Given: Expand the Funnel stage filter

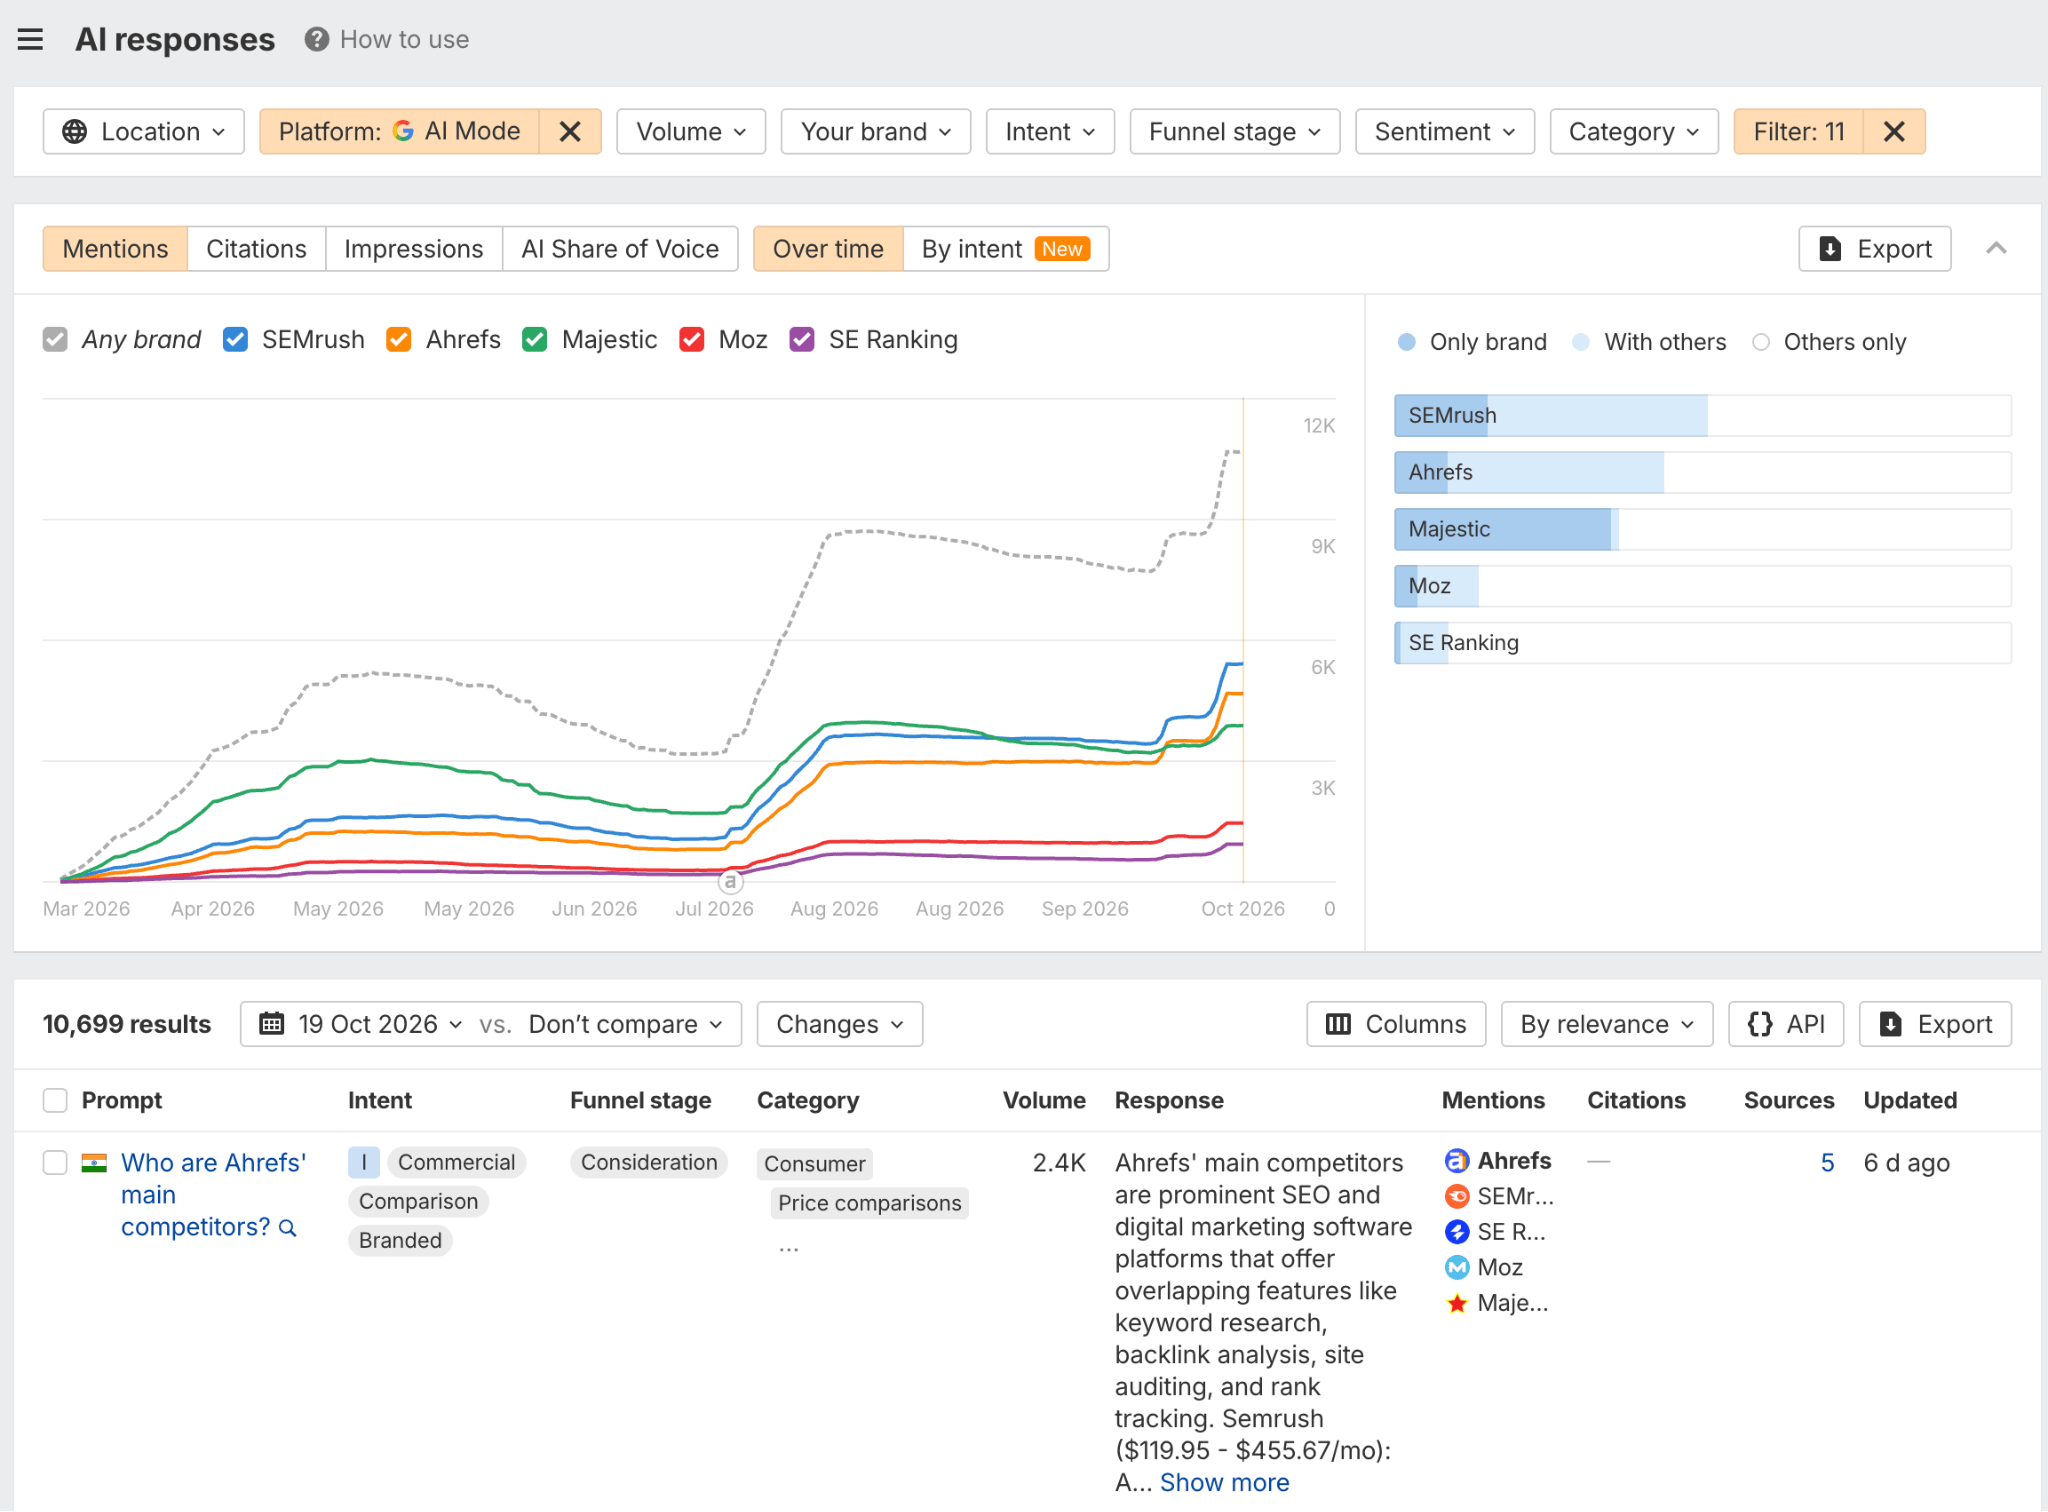Looking at the screenshot, I should click(1235, 132).
